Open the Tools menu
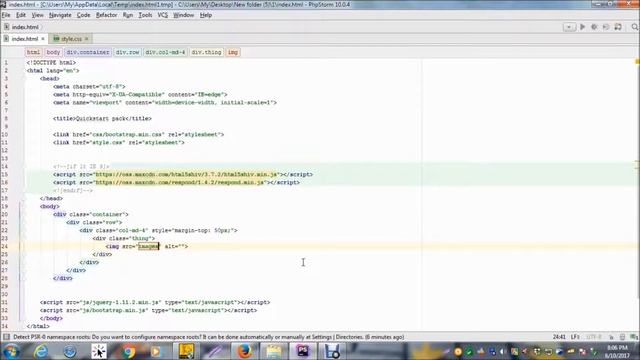The height and width of the screenshot is (360, 640). click(145, 15)
